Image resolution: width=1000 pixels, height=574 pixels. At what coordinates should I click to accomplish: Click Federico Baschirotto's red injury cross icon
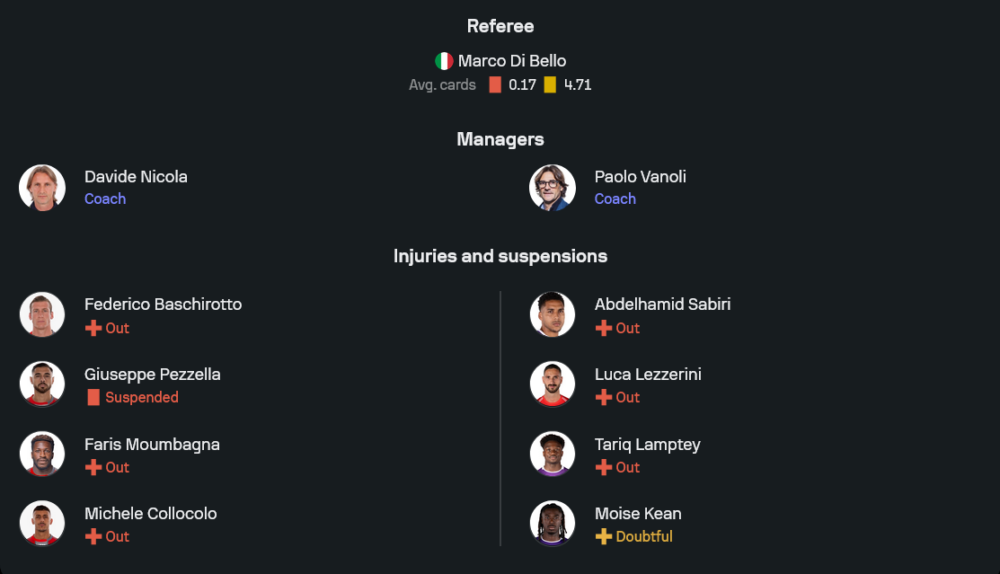(93, 328)
